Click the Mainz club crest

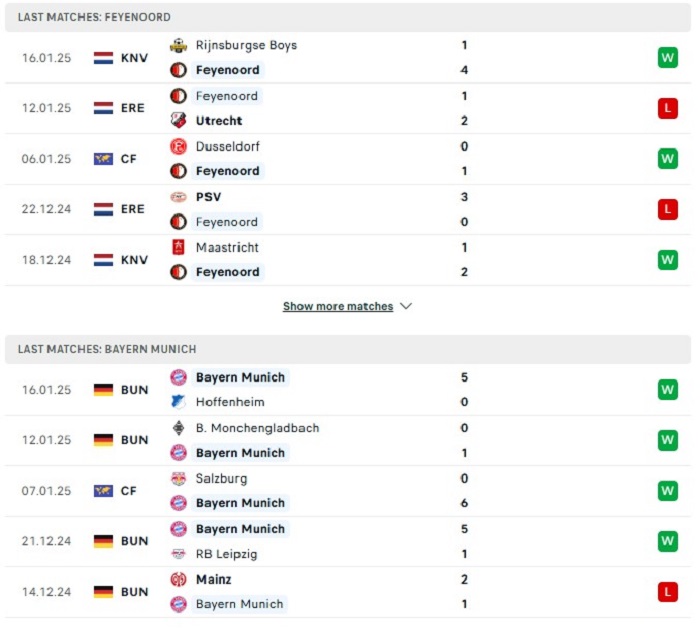pyautogui.click(x=179, y=579)
